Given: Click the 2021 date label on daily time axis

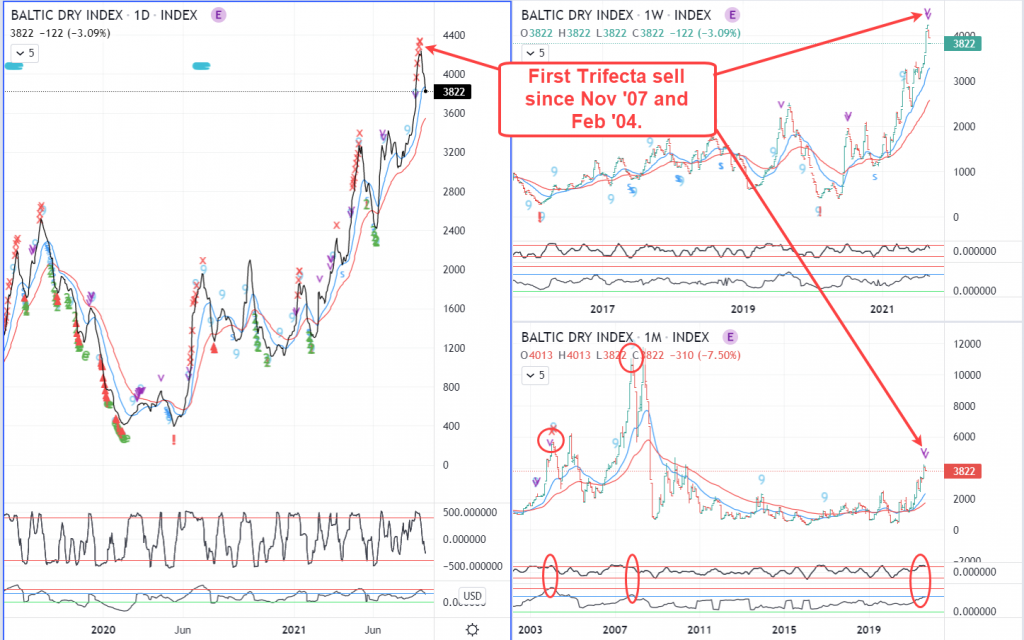Looking at the screenshot, I should pyautogui.click(x=294, y=630).
